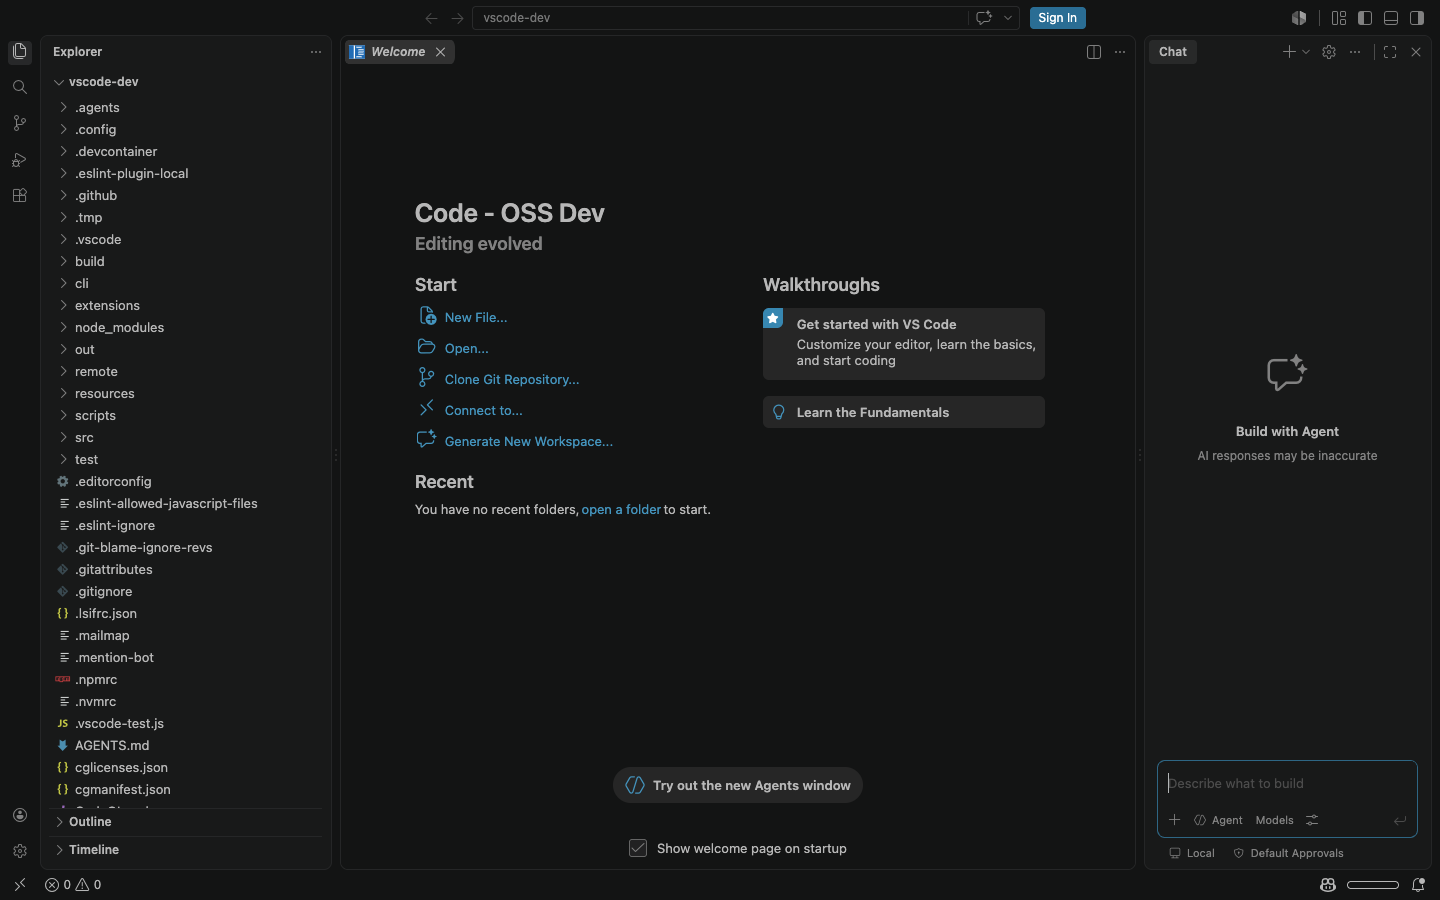Open Run and Debug view icon
Viewport: 1440px width, 900px height.
pyautogui.click(x=19, y=159)
